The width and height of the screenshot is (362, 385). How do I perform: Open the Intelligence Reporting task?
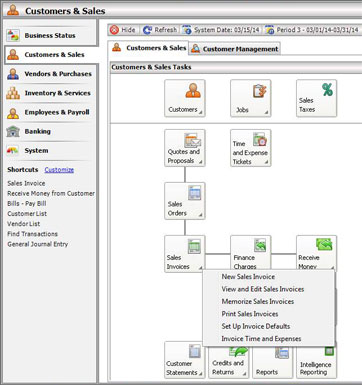pos(316,362)
